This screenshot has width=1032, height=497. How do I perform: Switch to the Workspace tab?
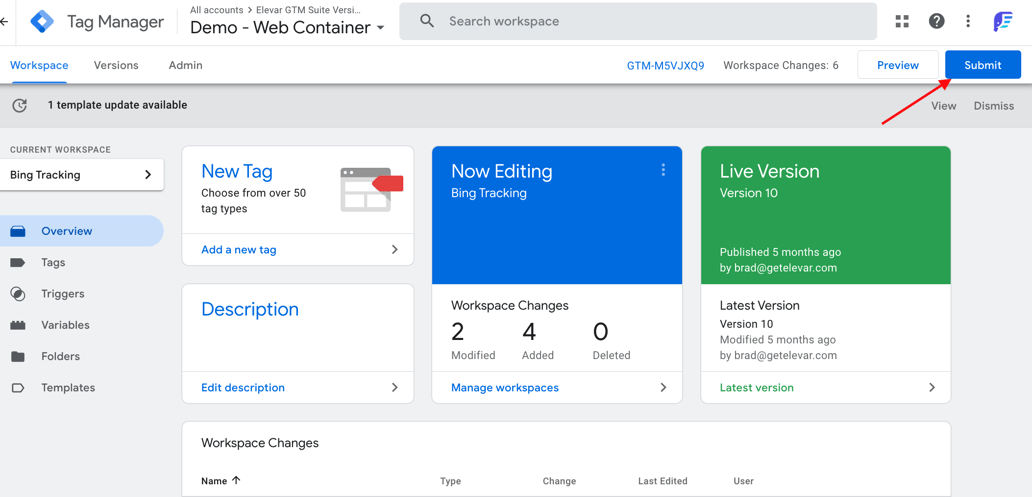click(39, 65)
